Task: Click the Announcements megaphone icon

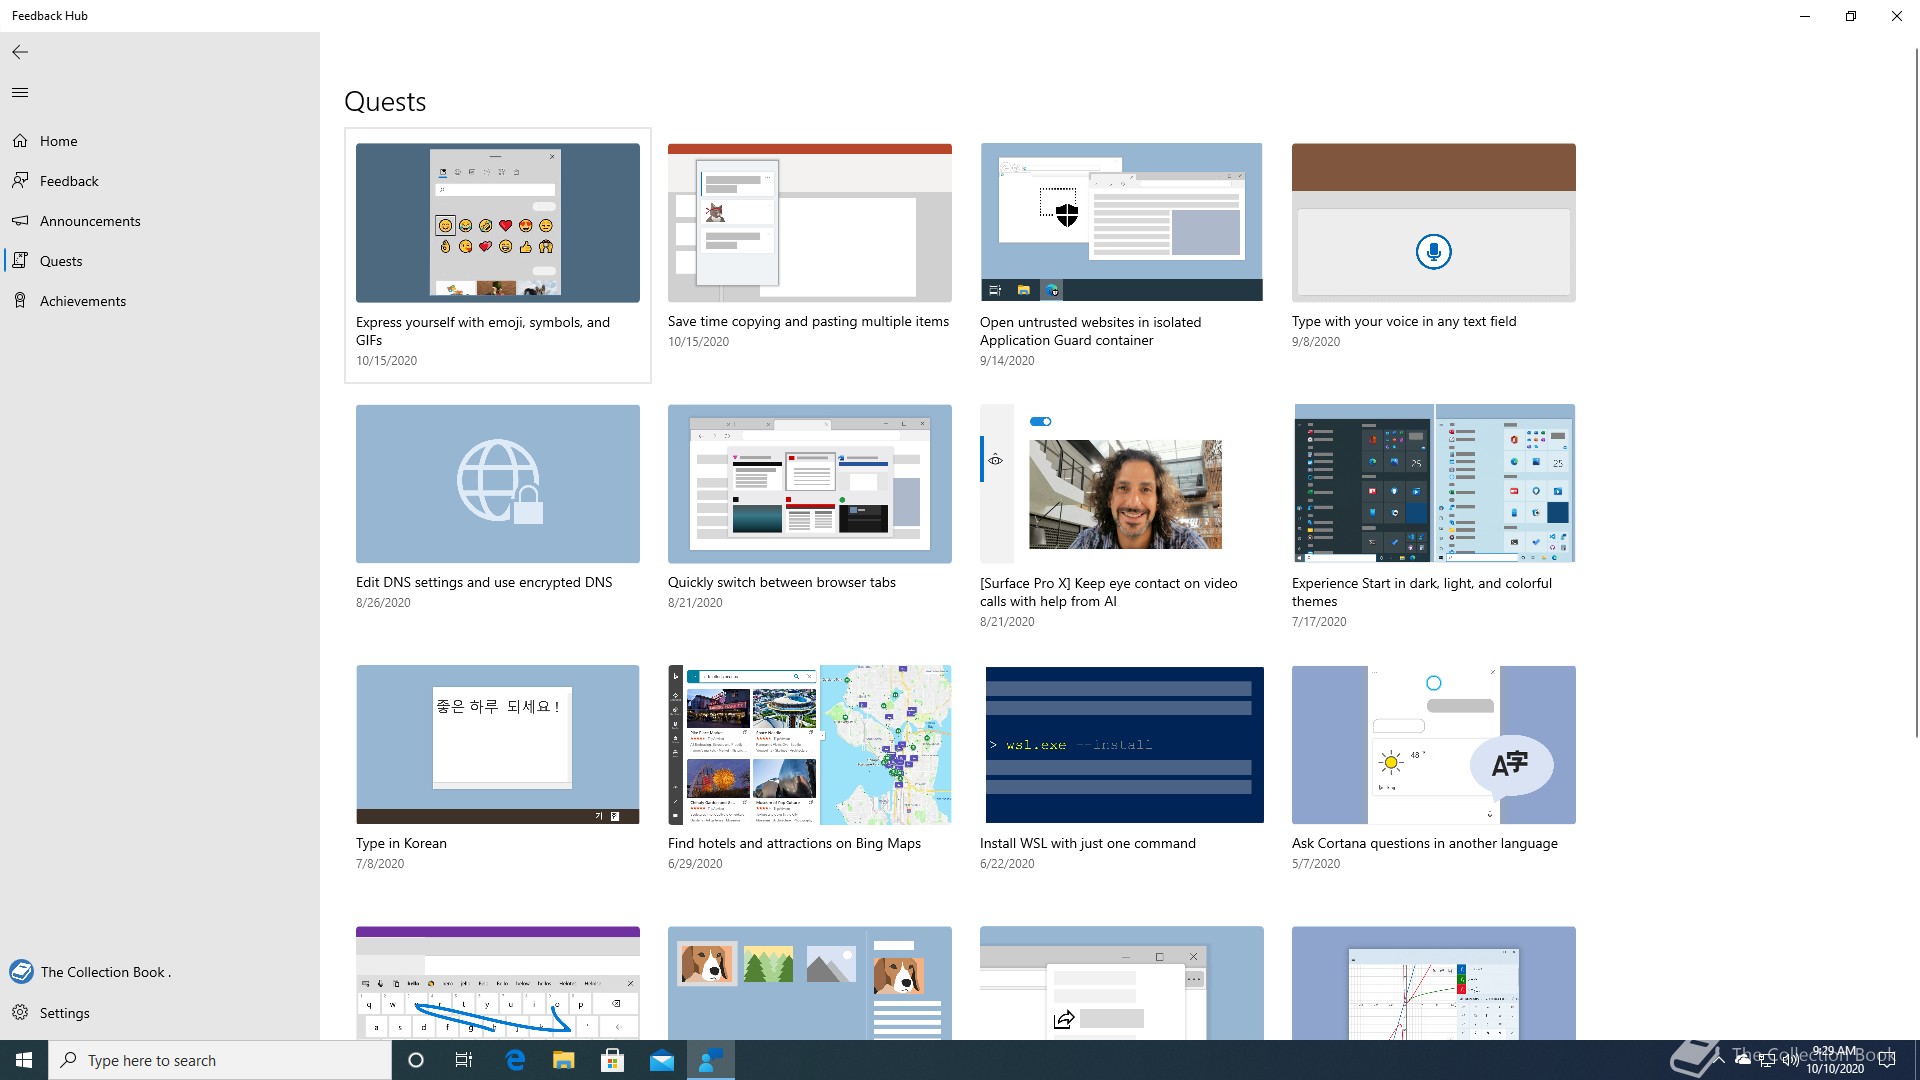Action: (20, 221)
